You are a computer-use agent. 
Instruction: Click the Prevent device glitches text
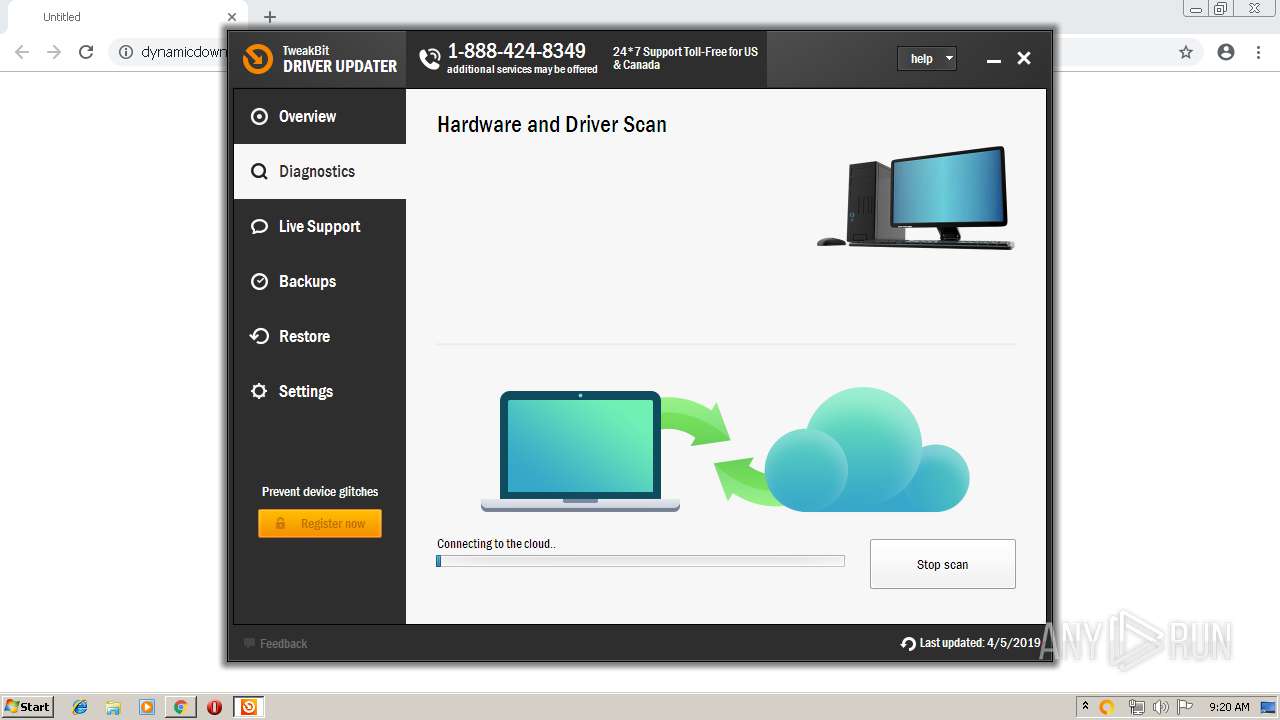tap(320, 491)
